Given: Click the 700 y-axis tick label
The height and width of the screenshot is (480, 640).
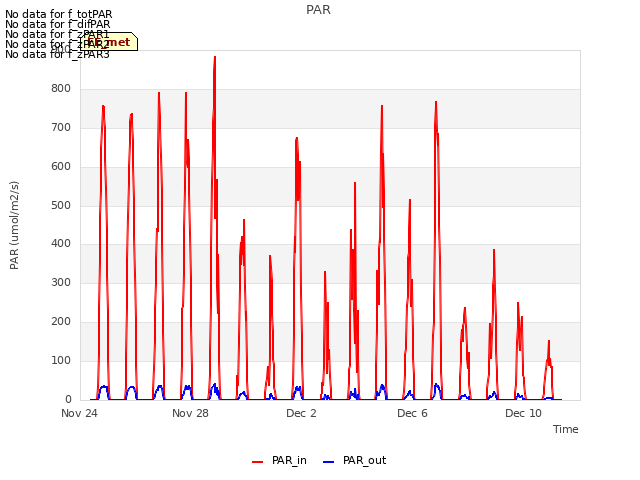Looking at the screenshot, I should click(x=61, y=128).
